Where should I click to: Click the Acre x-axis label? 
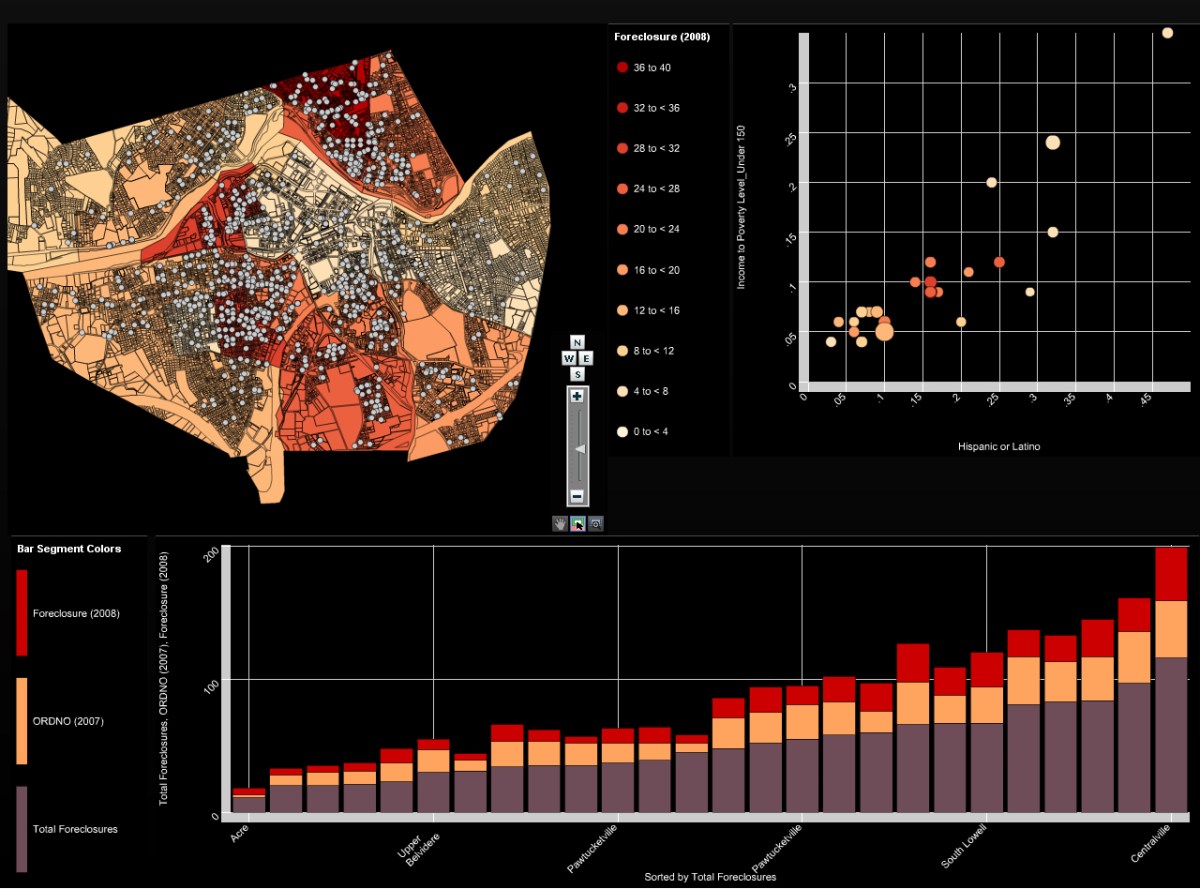point(239,833)
